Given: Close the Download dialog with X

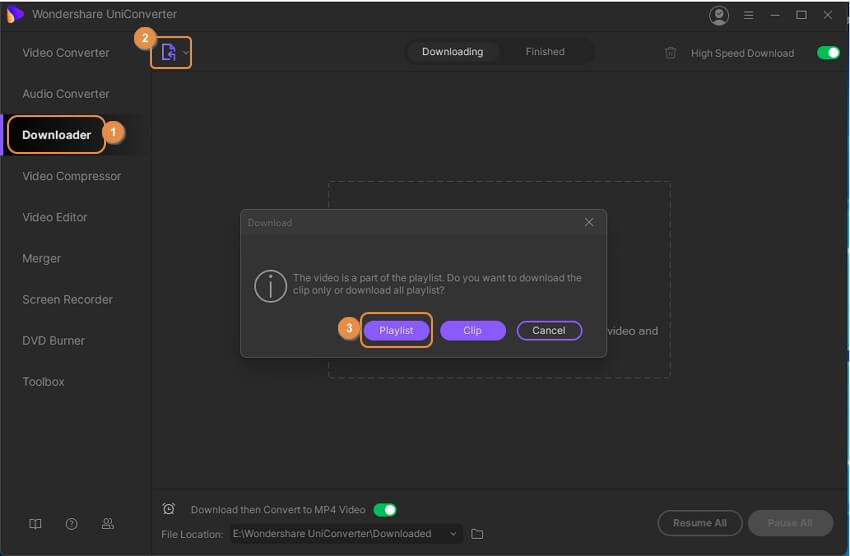Looking at the screenshot, I should pos(589,222).
